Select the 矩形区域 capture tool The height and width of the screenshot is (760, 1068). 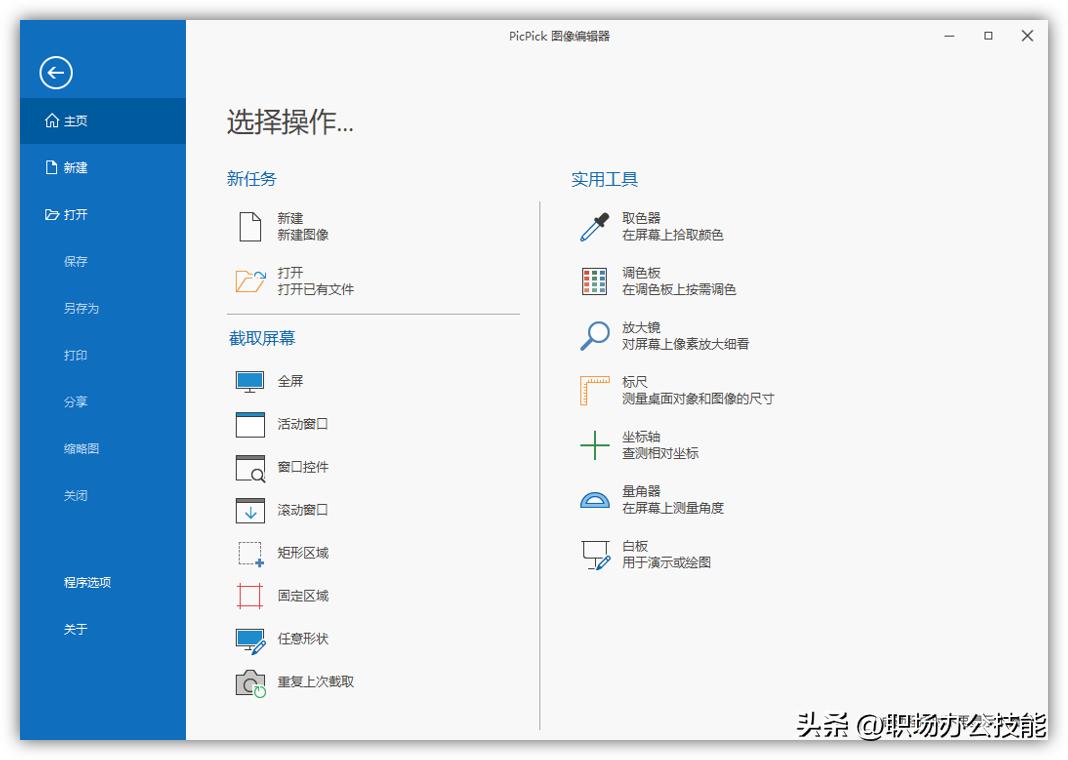tap(303, 552)
